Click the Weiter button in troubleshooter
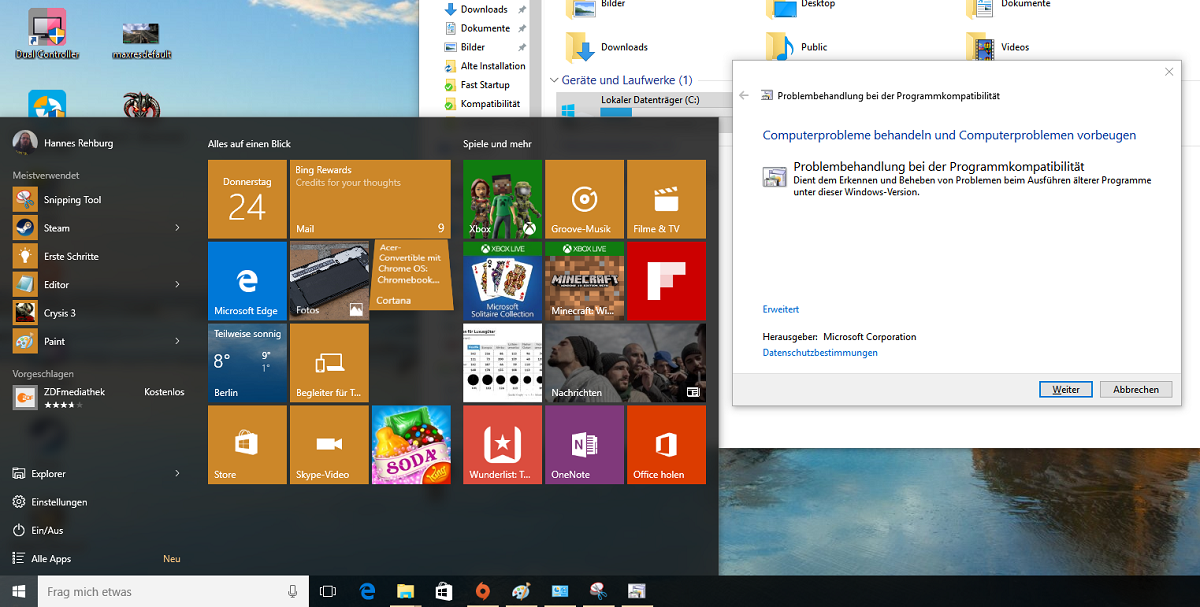1200x607 pixels. pyautogui.click(x=1066, y=390)
